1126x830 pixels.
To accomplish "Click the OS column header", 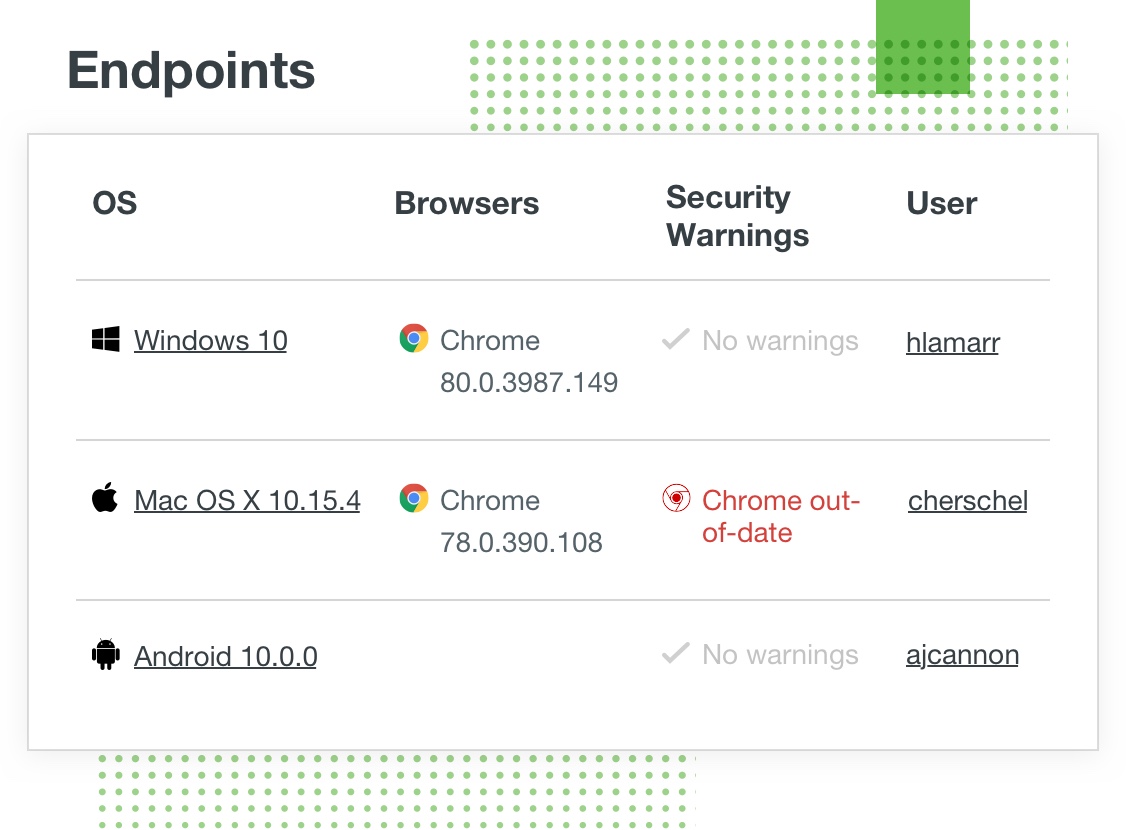I will point(115,204).
